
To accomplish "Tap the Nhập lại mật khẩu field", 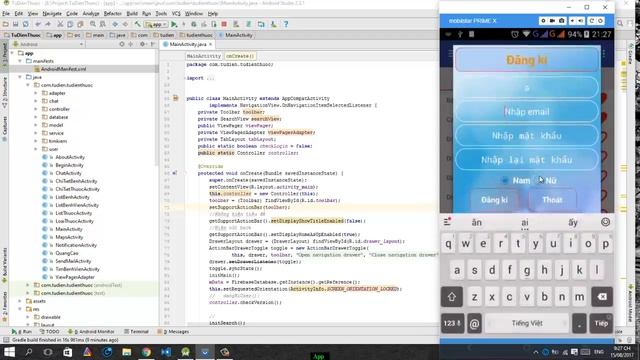I will tap(527, 160).
